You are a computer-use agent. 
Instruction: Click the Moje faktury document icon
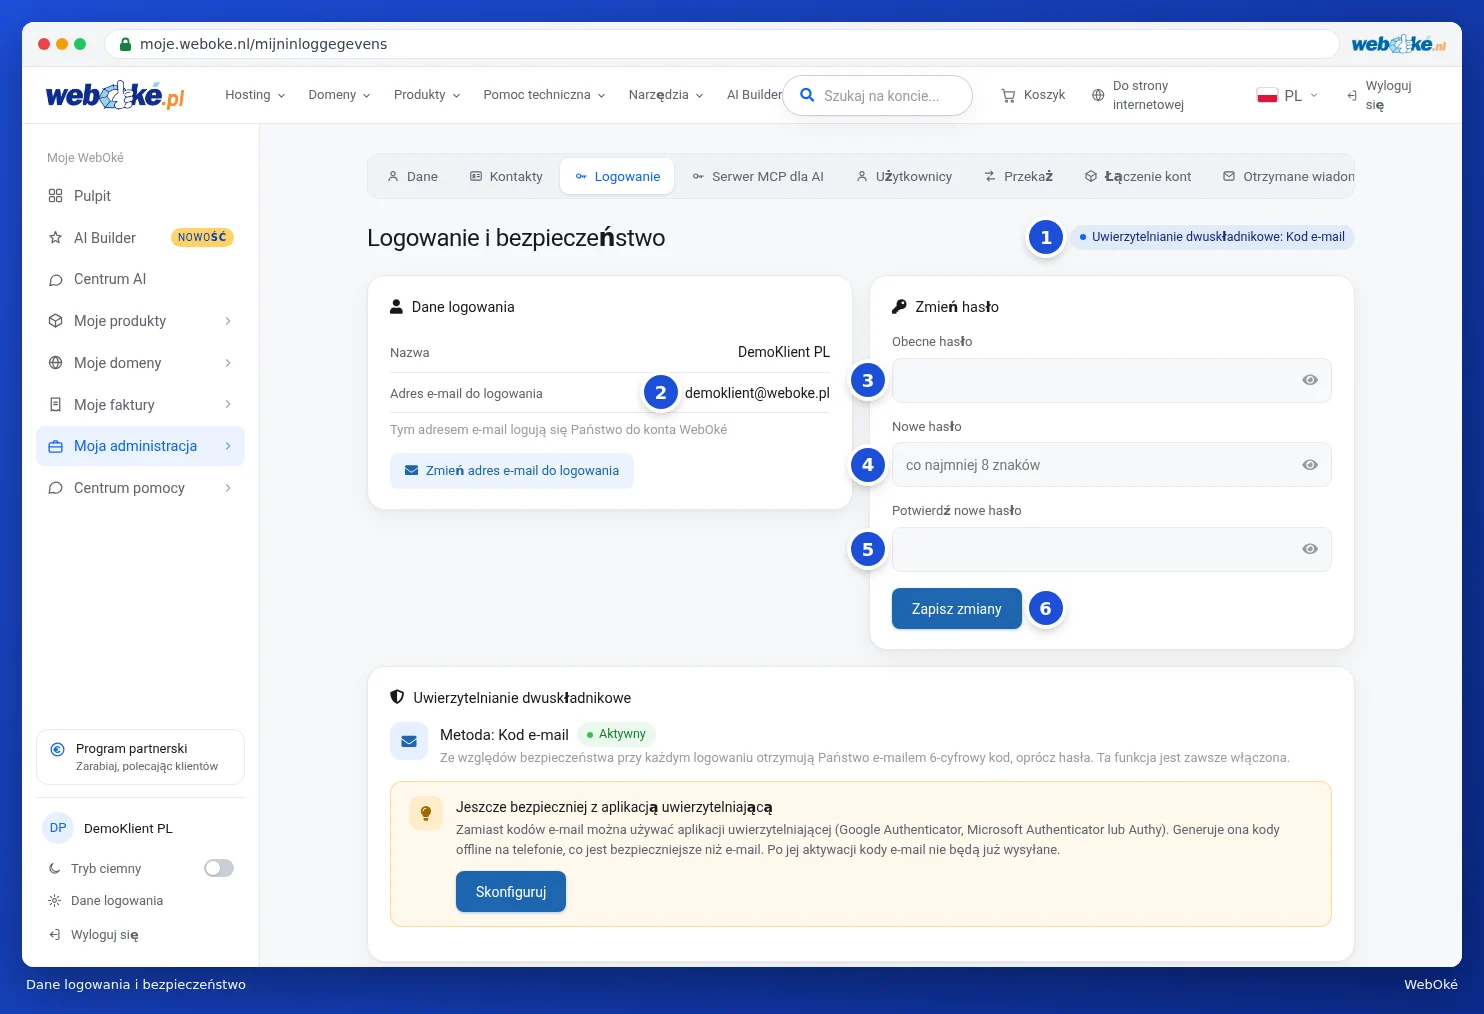coord(55,405)
